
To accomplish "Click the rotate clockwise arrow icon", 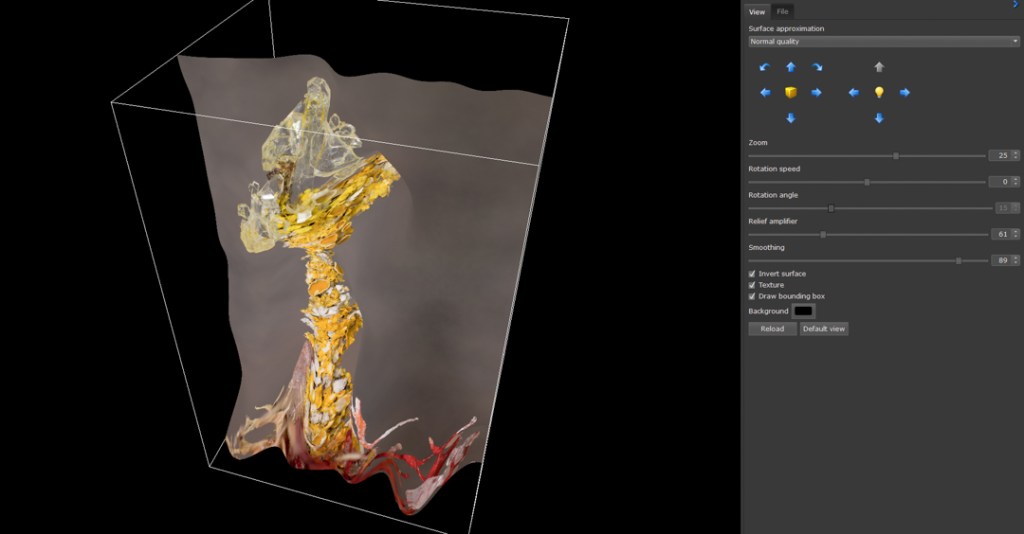I will coord(816,67).
